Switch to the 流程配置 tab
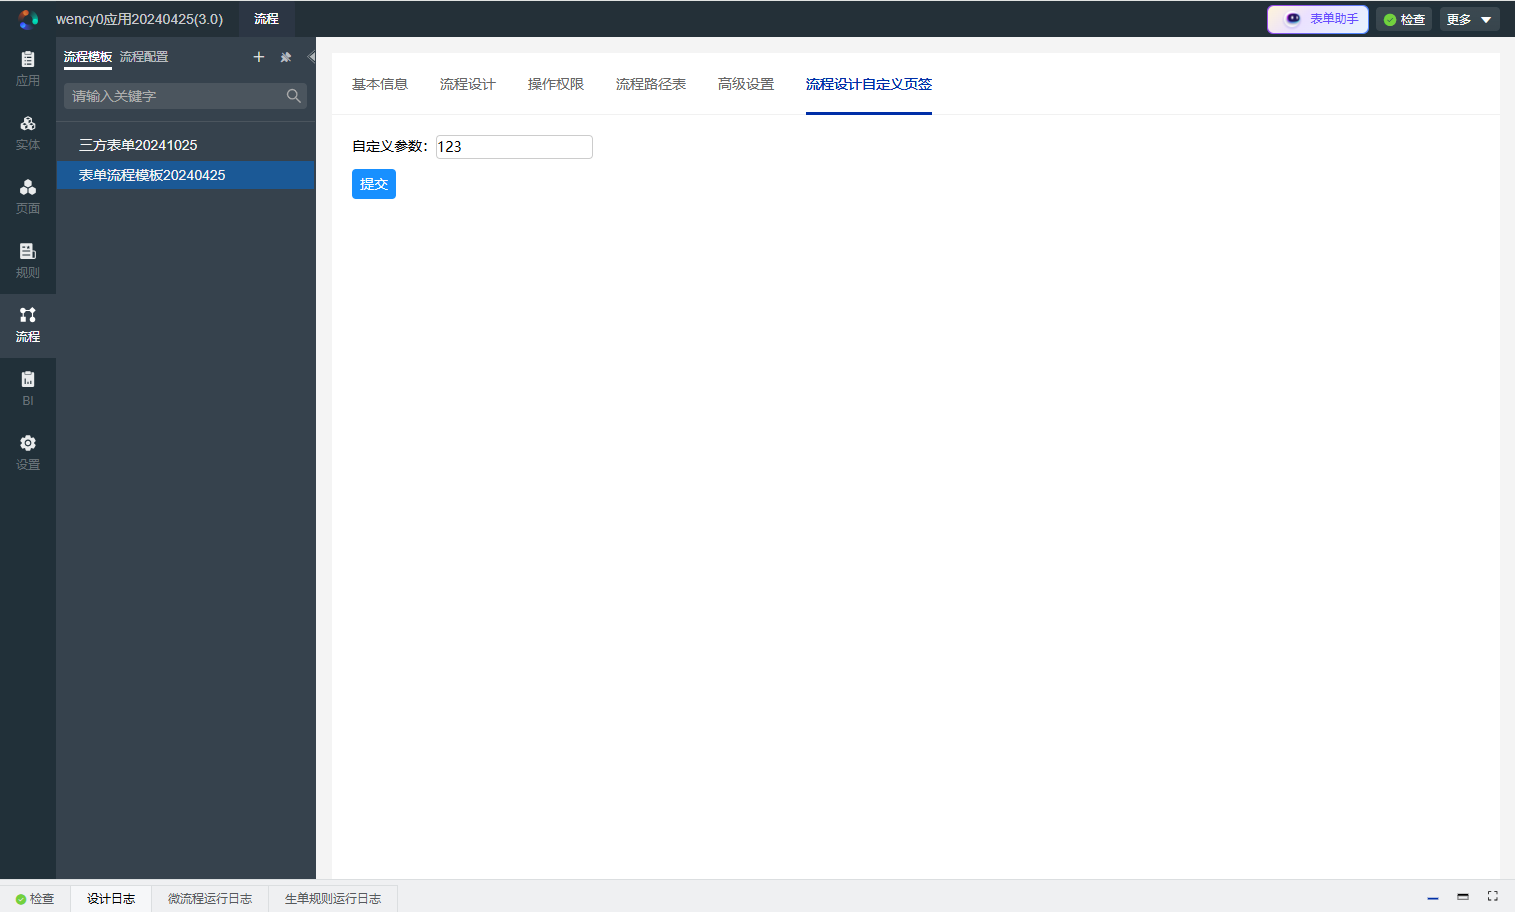This screenshot has width=1515, height=912. tap(144, 57)
